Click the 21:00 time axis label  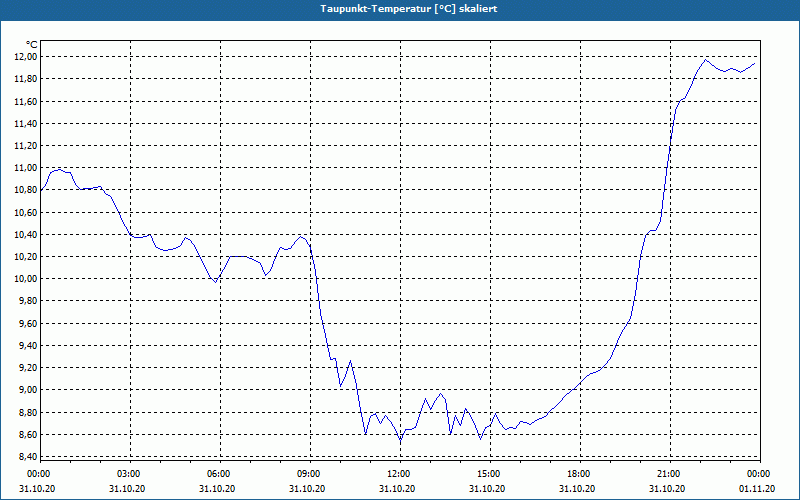(670, 474)
